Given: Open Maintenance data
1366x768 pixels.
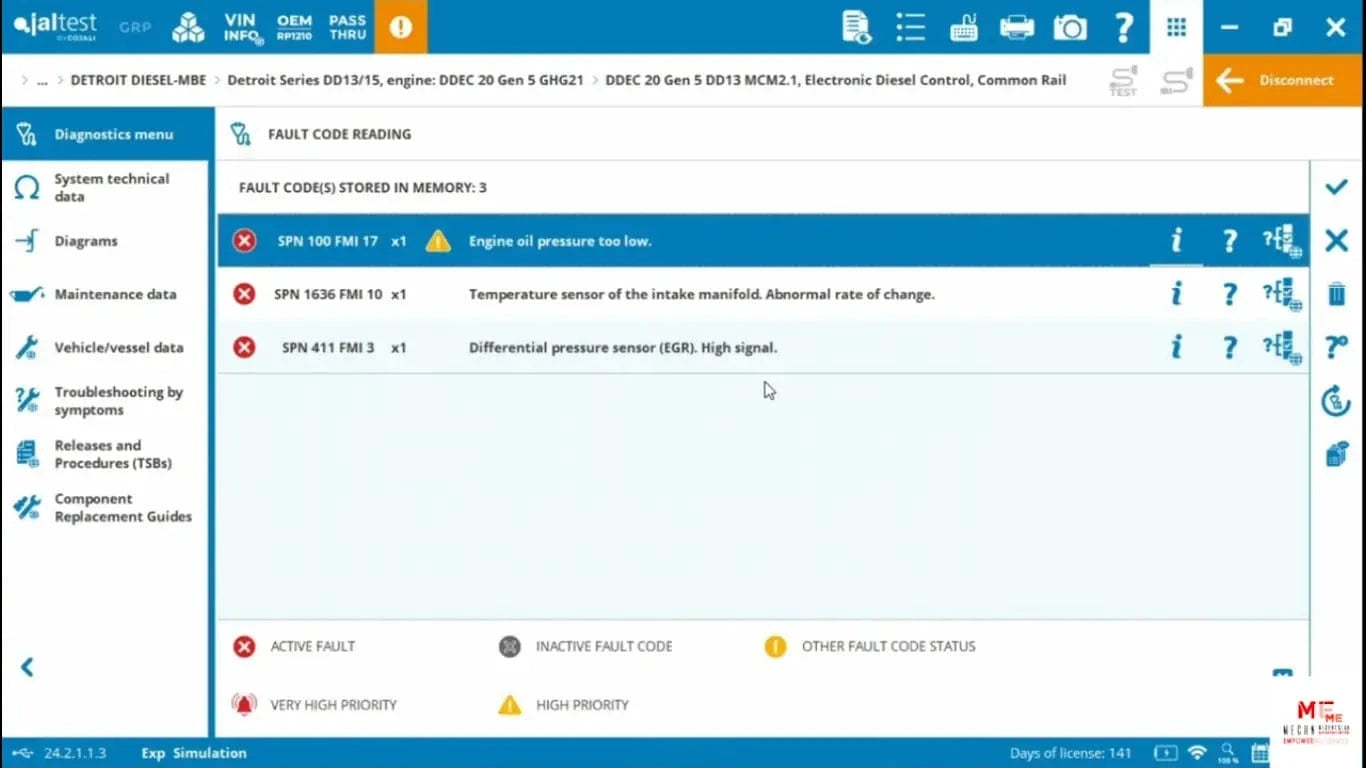Looking at the screenshot, I should tap(107, 294).
